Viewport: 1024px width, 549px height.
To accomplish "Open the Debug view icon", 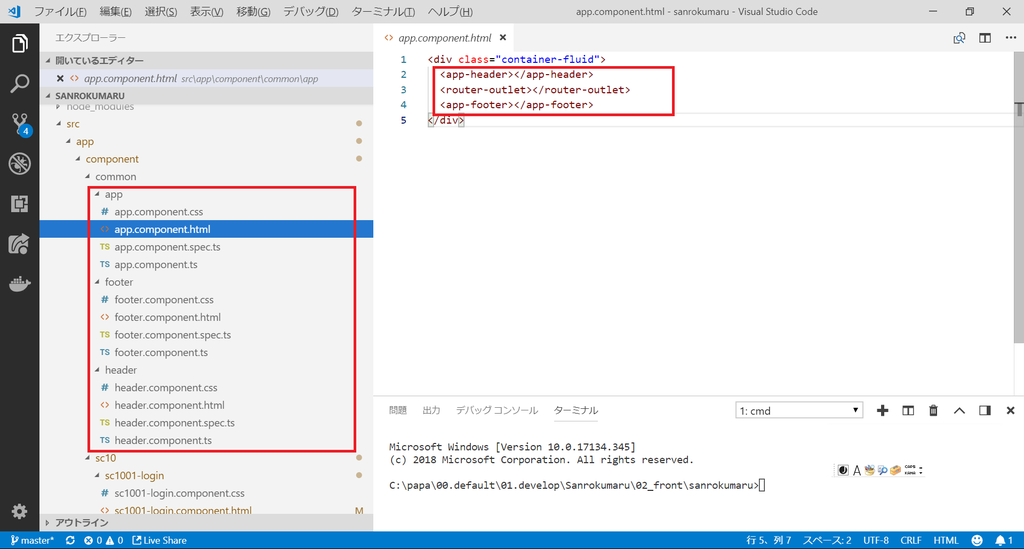I will click(x=20, y=163).
